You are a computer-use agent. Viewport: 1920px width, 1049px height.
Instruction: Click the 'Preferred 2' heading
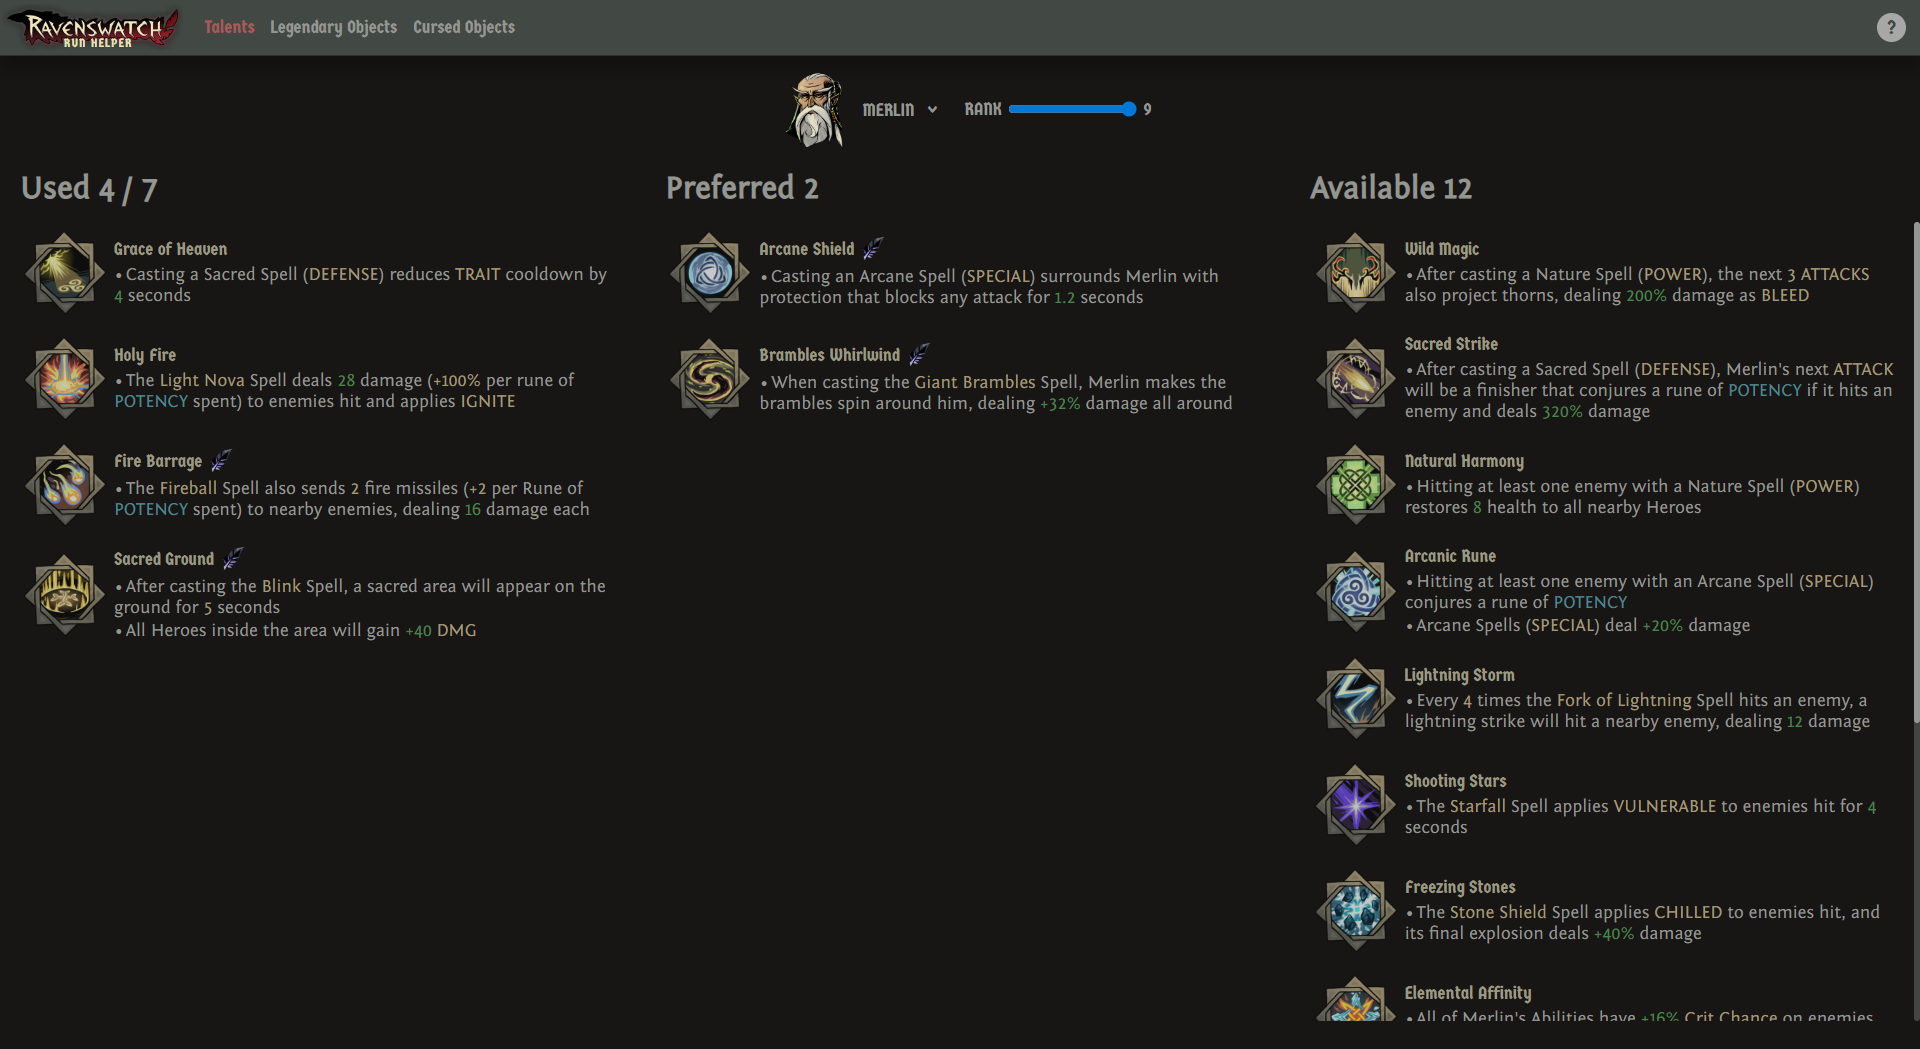tap(742, 188)
